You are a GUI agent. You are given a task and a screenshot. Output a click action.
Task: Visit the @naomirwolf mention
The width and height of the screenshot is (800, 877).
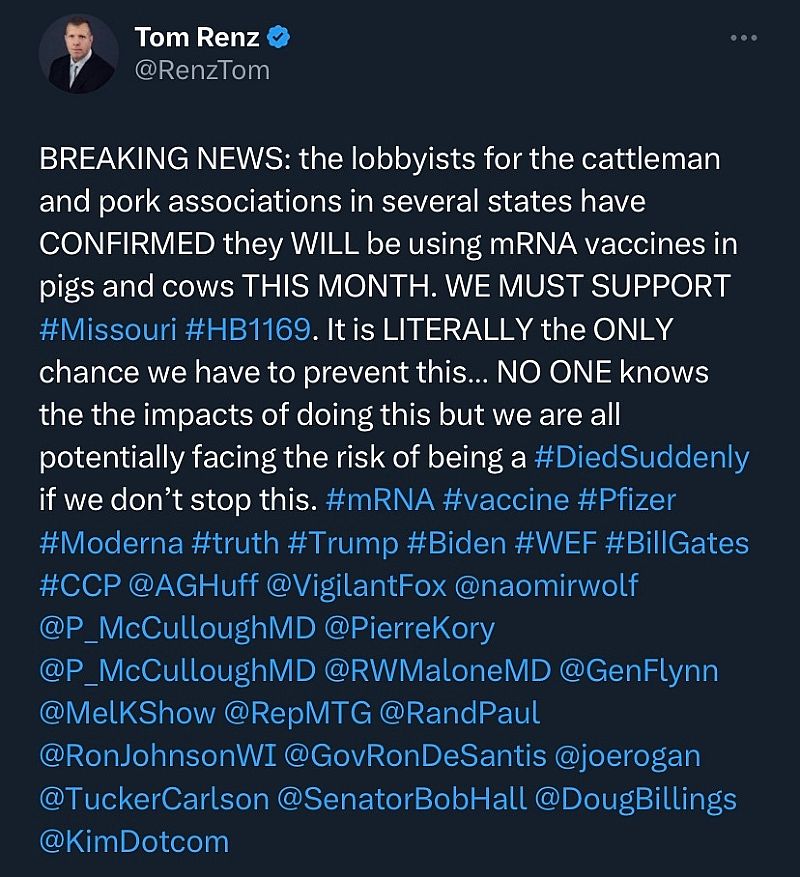point(546,585)
